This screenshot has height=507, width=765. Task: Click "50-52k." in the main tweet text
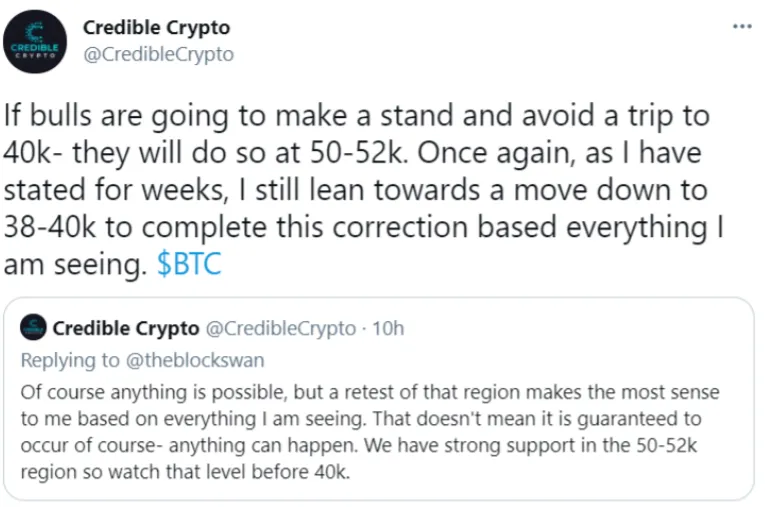(x=359, y=153)
